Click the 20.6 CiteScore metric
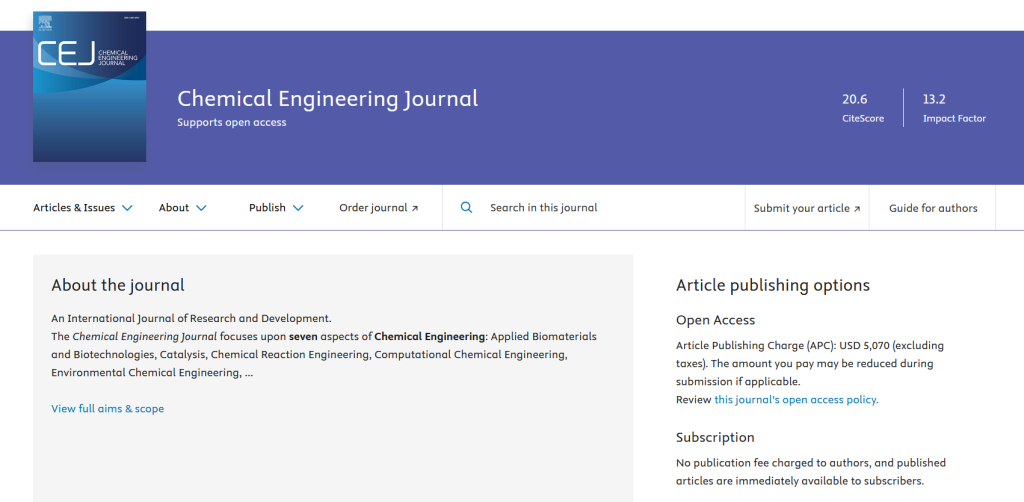 point(855,99)
